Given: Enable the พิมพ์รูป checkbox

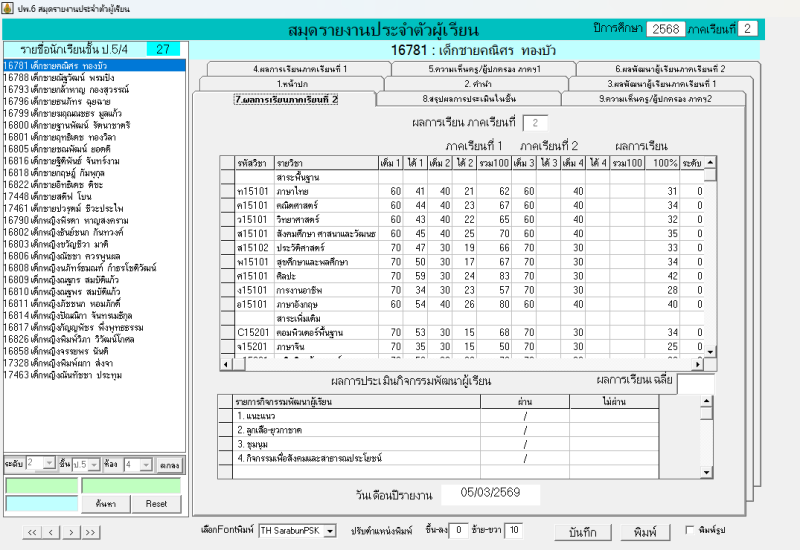Looking at the screenshot, I should 690,530.
